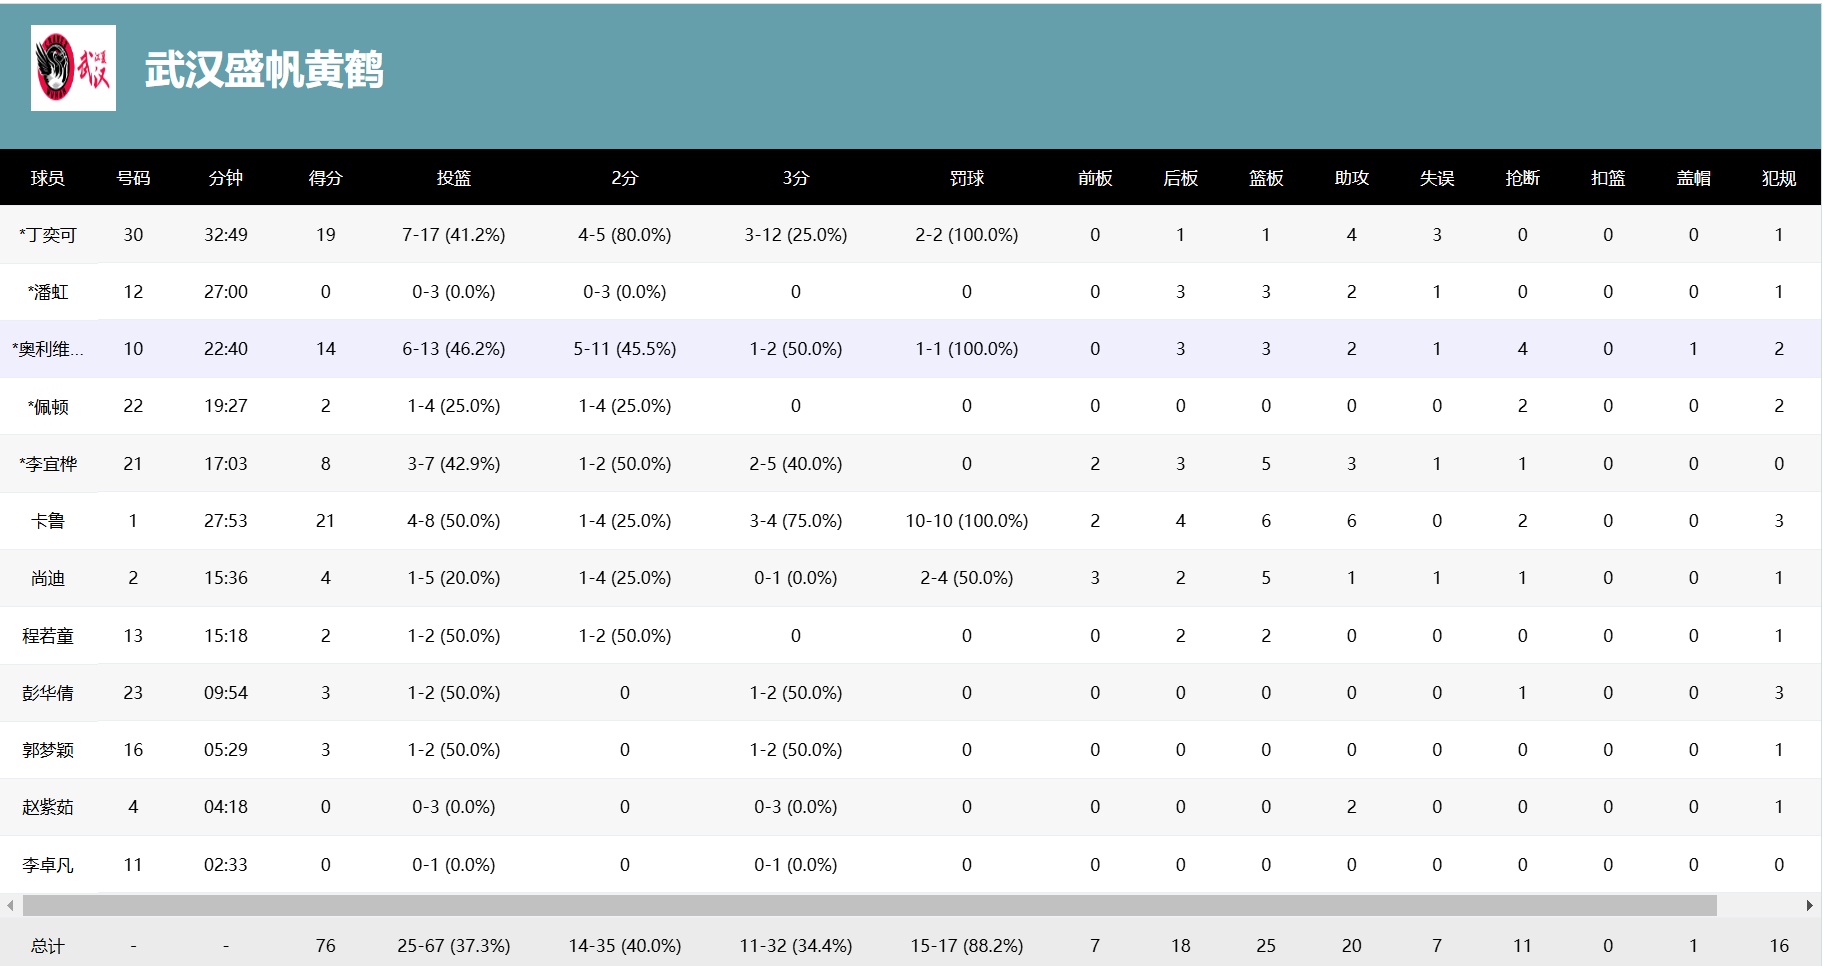Select player 卡鲁 row name
The height and width of the screenshot is (966, 1823).
click(48, 521)
